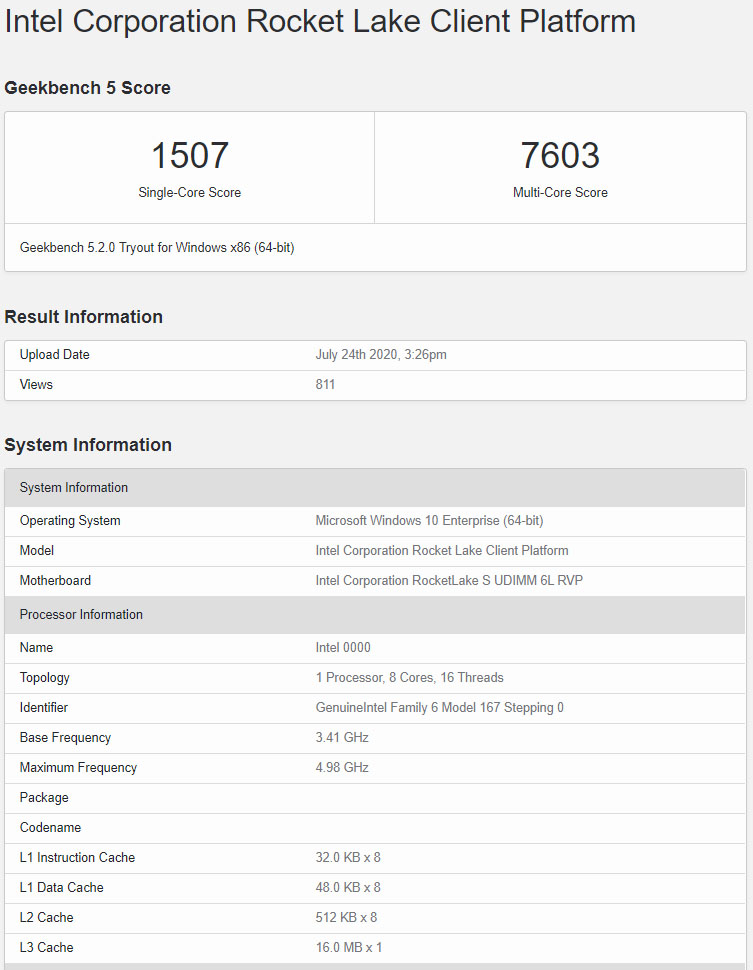Click the System Information section heading

pyautogui.click(x=88, y=445)
